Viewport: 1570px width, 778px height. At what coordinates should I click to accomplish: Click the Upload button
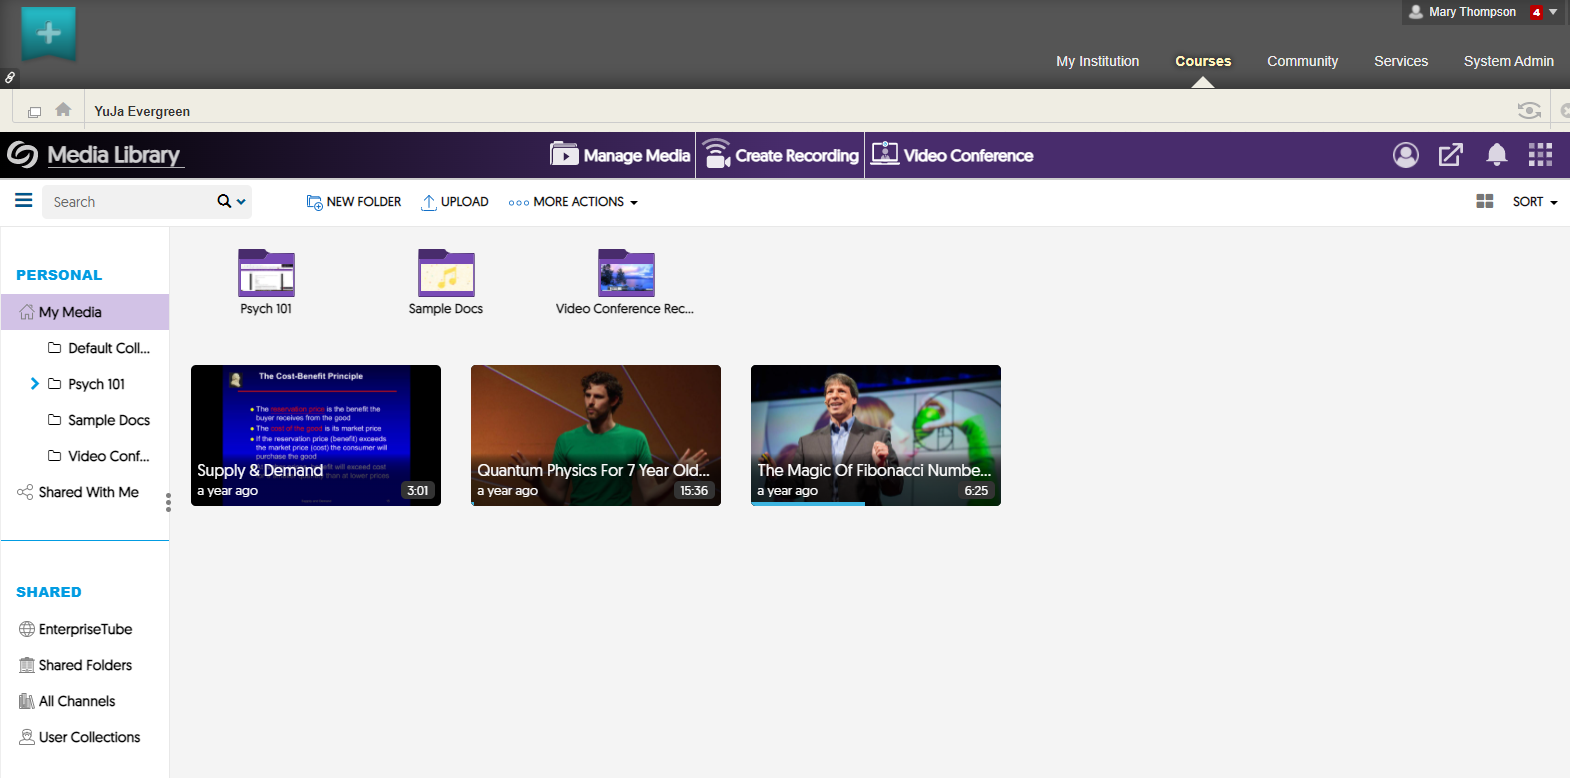pyautogui.click(x=455, y=202)
